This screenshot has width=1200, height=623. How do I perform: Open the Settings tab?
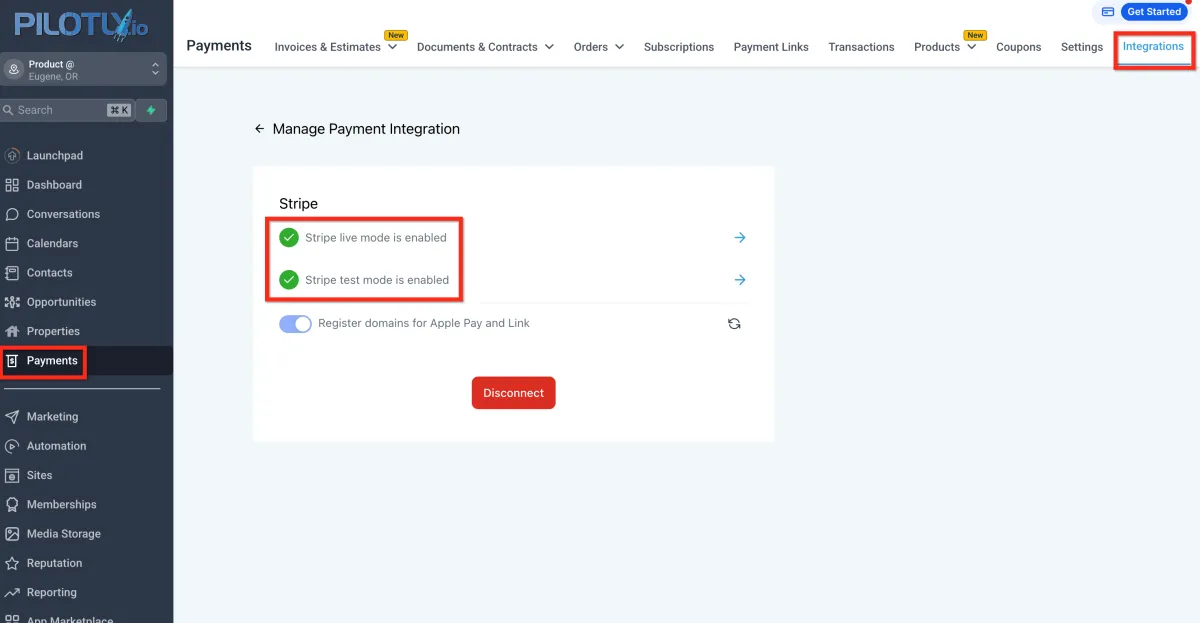1081,47
